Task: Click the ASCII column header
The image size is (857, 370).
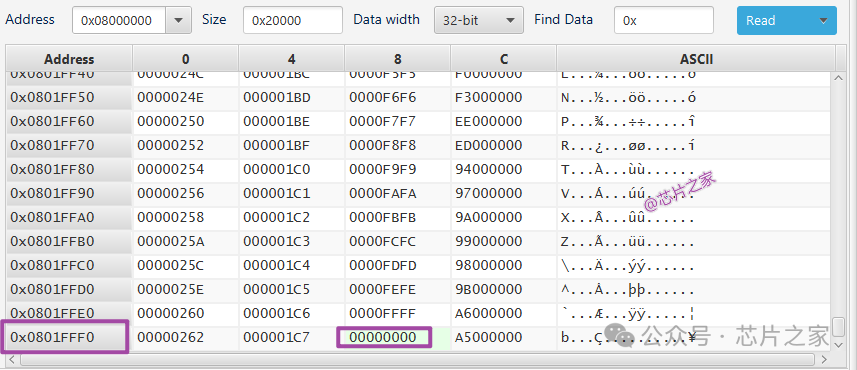Action: (x=696, y=58)
